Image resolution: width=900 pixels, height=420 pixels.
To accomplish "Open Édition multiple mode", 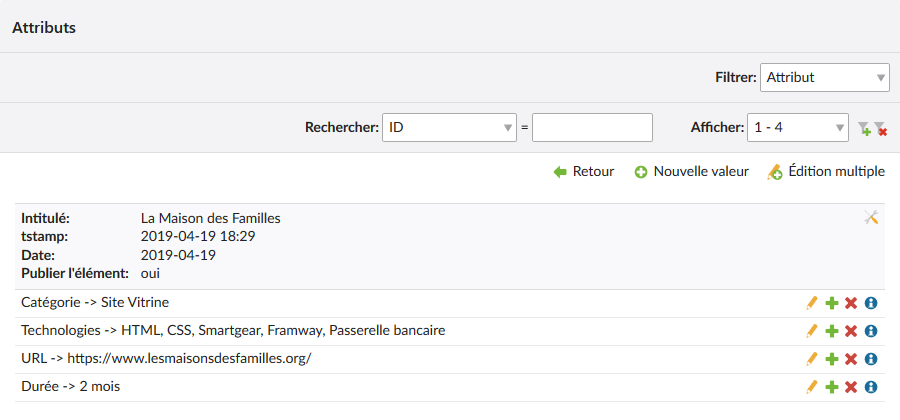I will [826, 172].
